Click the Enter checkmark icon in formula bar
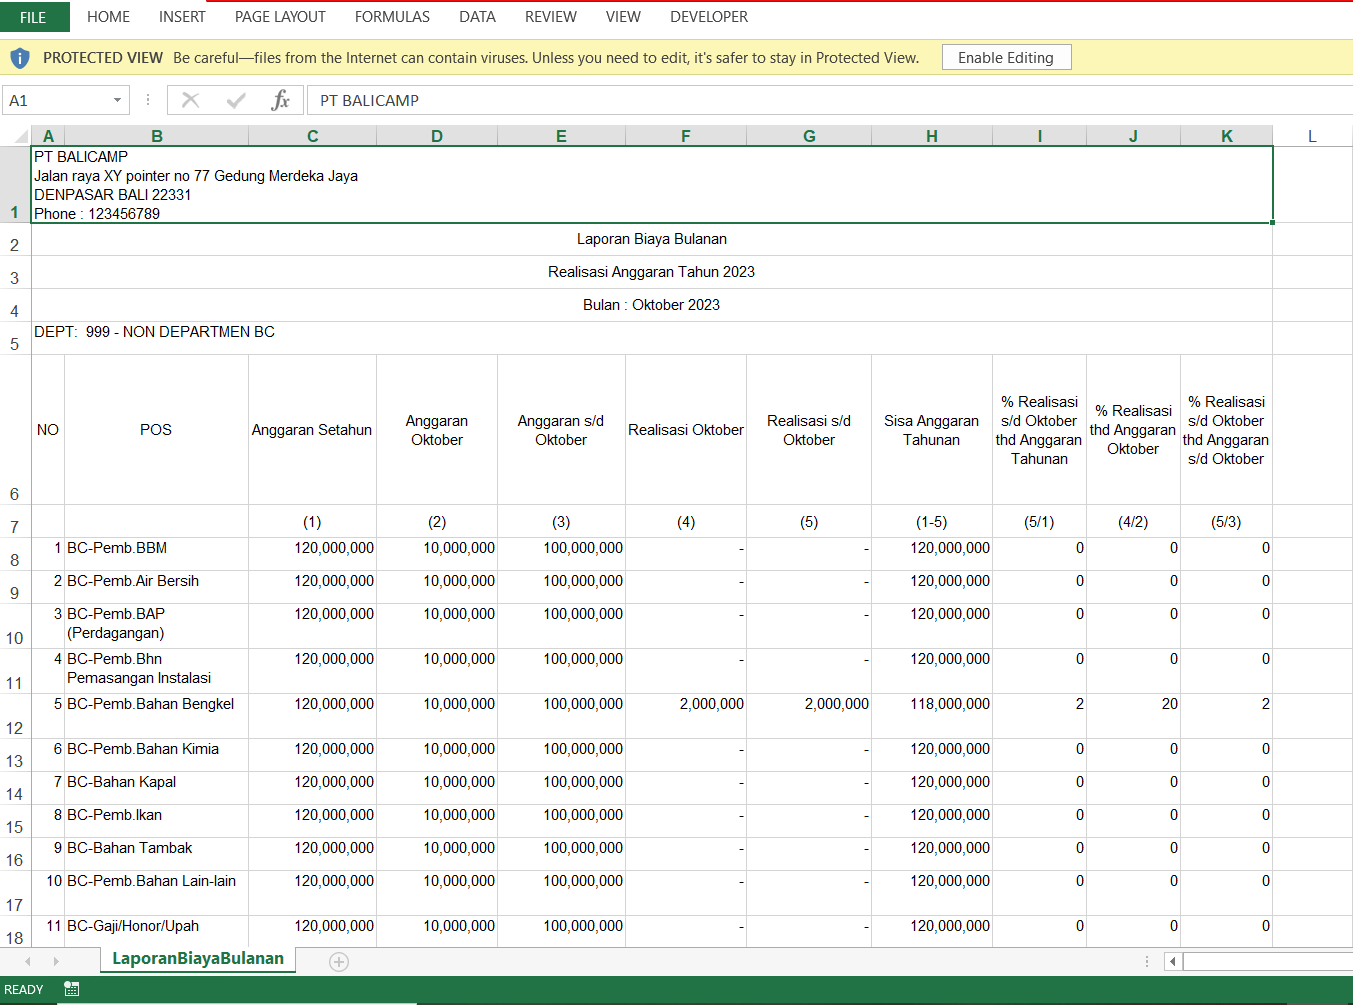 click(236, 100)
